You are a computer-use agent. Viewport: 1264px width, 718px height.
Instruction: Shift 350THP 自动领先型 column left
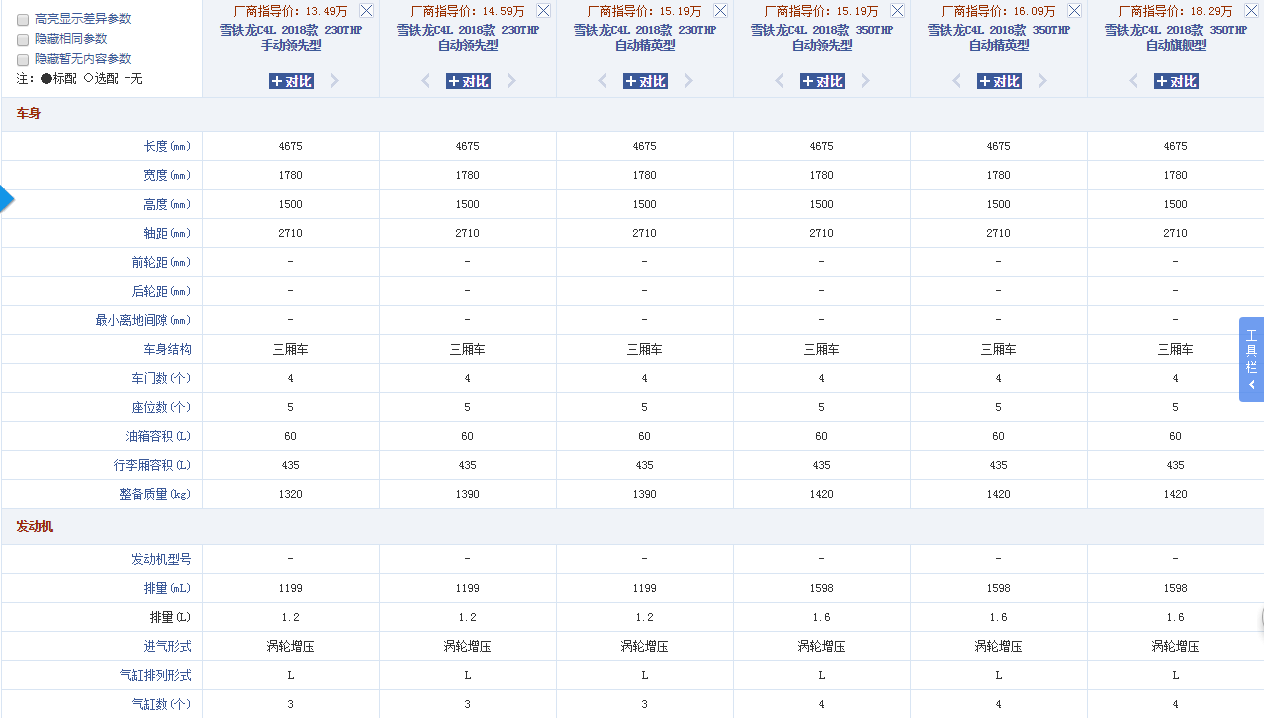tap(779, 81)
